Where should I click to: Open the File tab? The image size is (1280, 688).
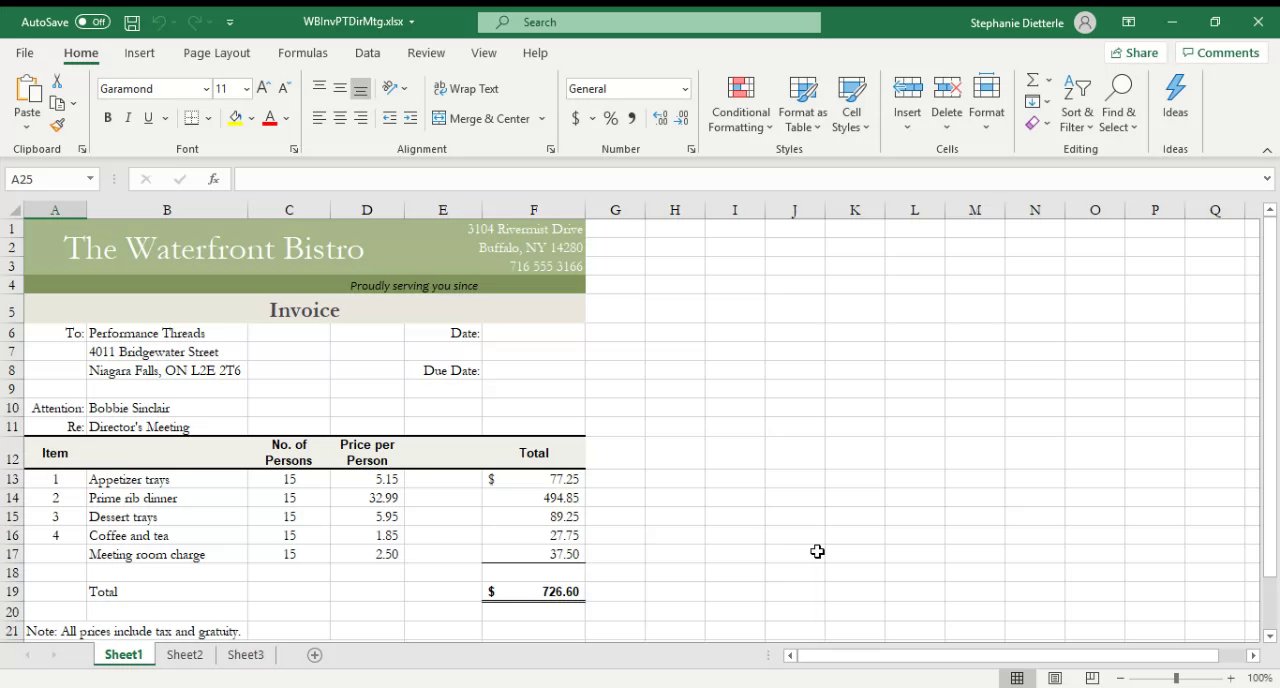coord(24,53)
